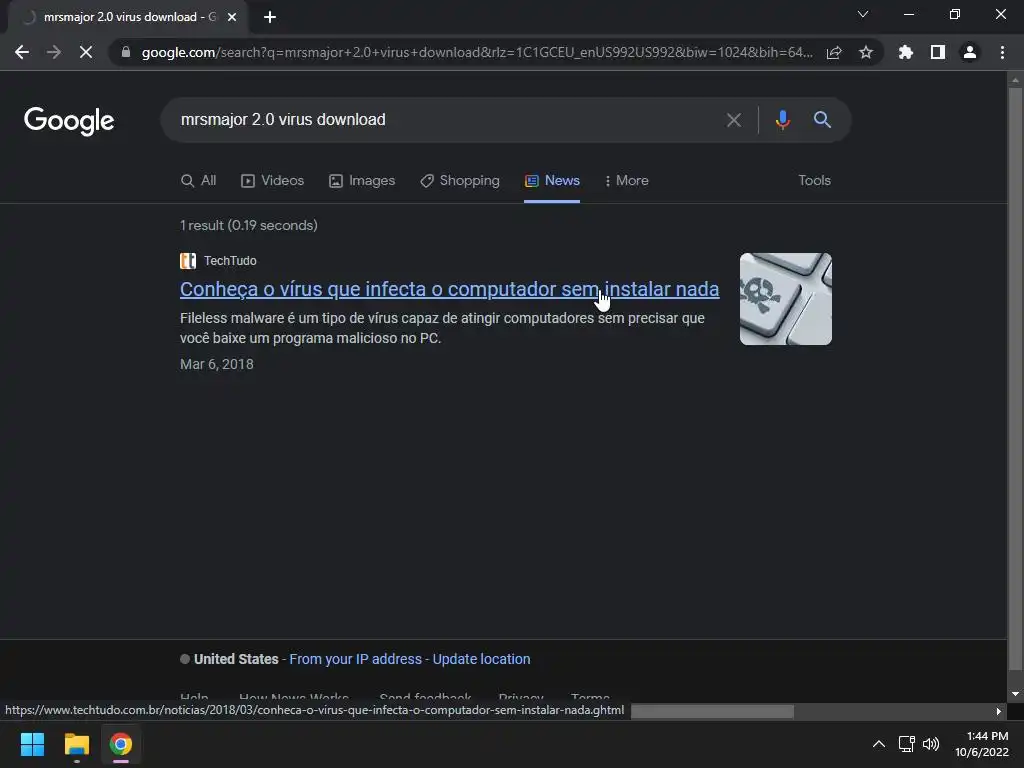
Task: Open the Extensions puzzle icon
Action: [x=906, y=52]
